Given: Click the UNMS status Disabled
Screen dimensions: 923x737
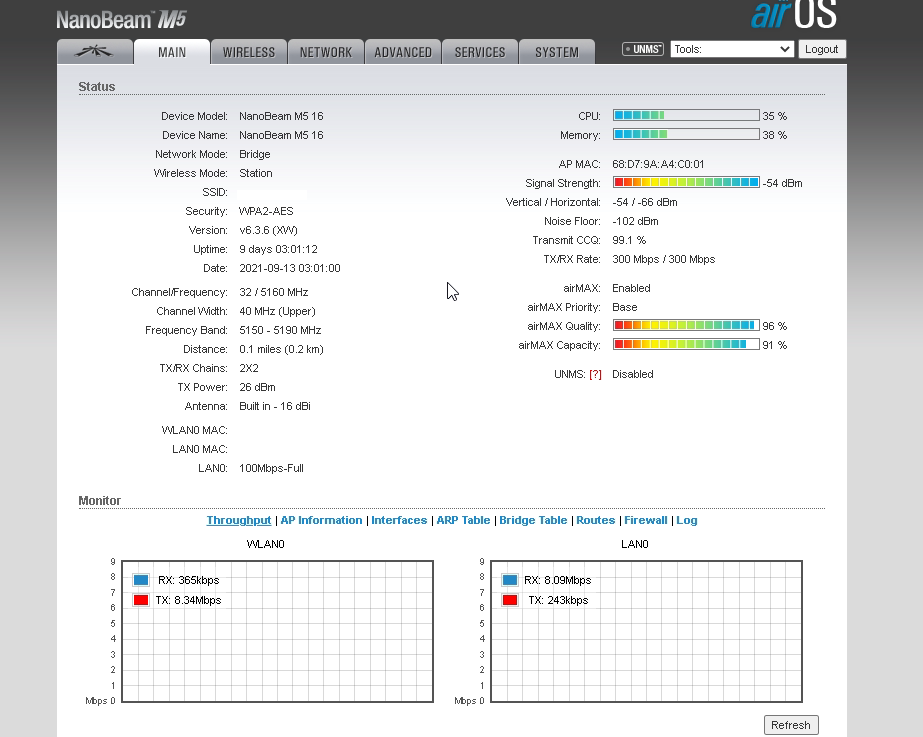Looking at the screenshot, I should coord(633,374).
